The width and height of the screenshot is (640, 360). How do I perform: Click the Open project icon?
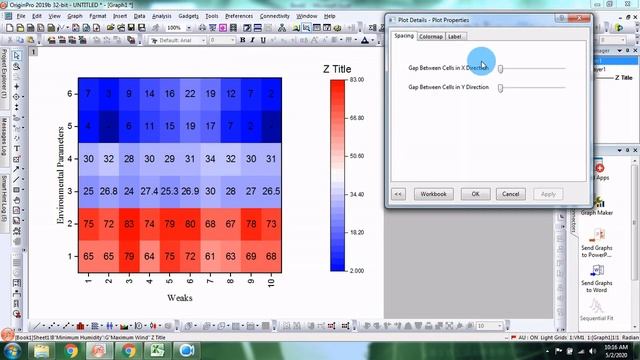point(111,28)
